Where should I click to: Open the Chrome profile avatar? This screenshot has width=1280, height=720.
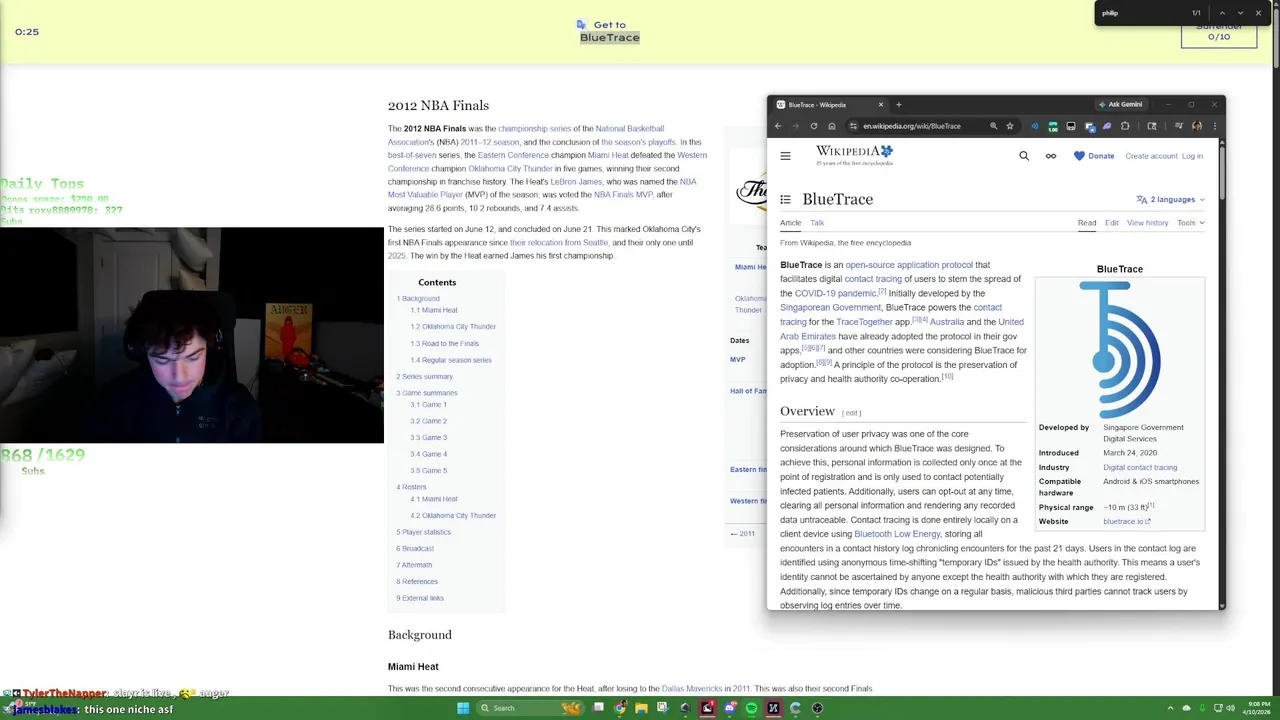[x=1197, y=126]
